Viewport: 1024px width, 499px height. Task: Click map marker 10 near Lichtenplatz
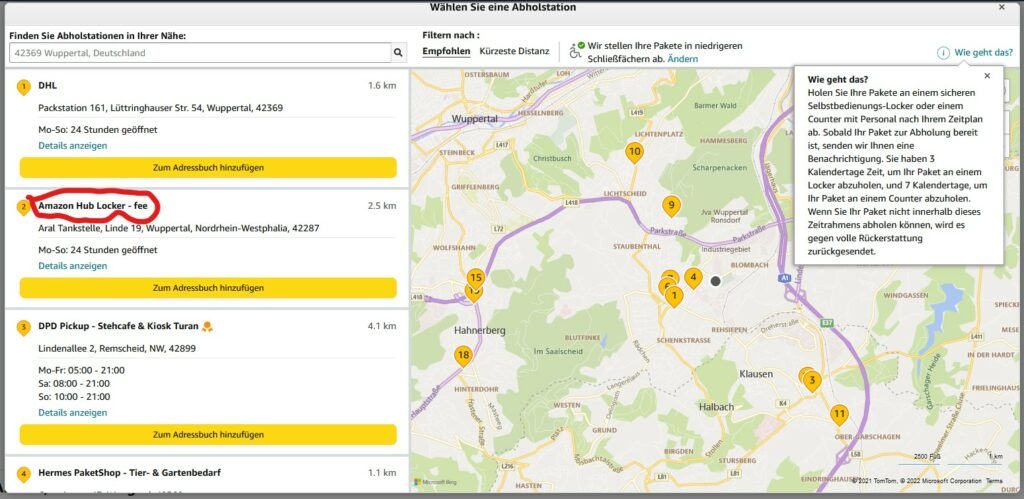634,153
